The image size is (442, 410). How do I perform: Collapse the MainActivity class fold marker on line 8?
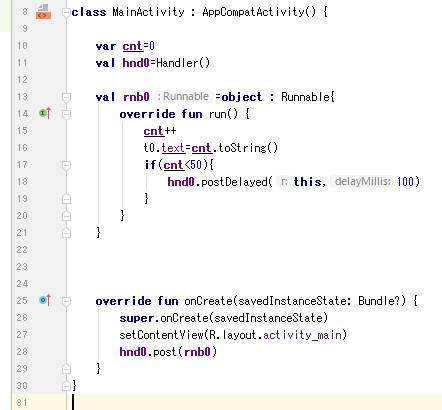pos(66,13)
